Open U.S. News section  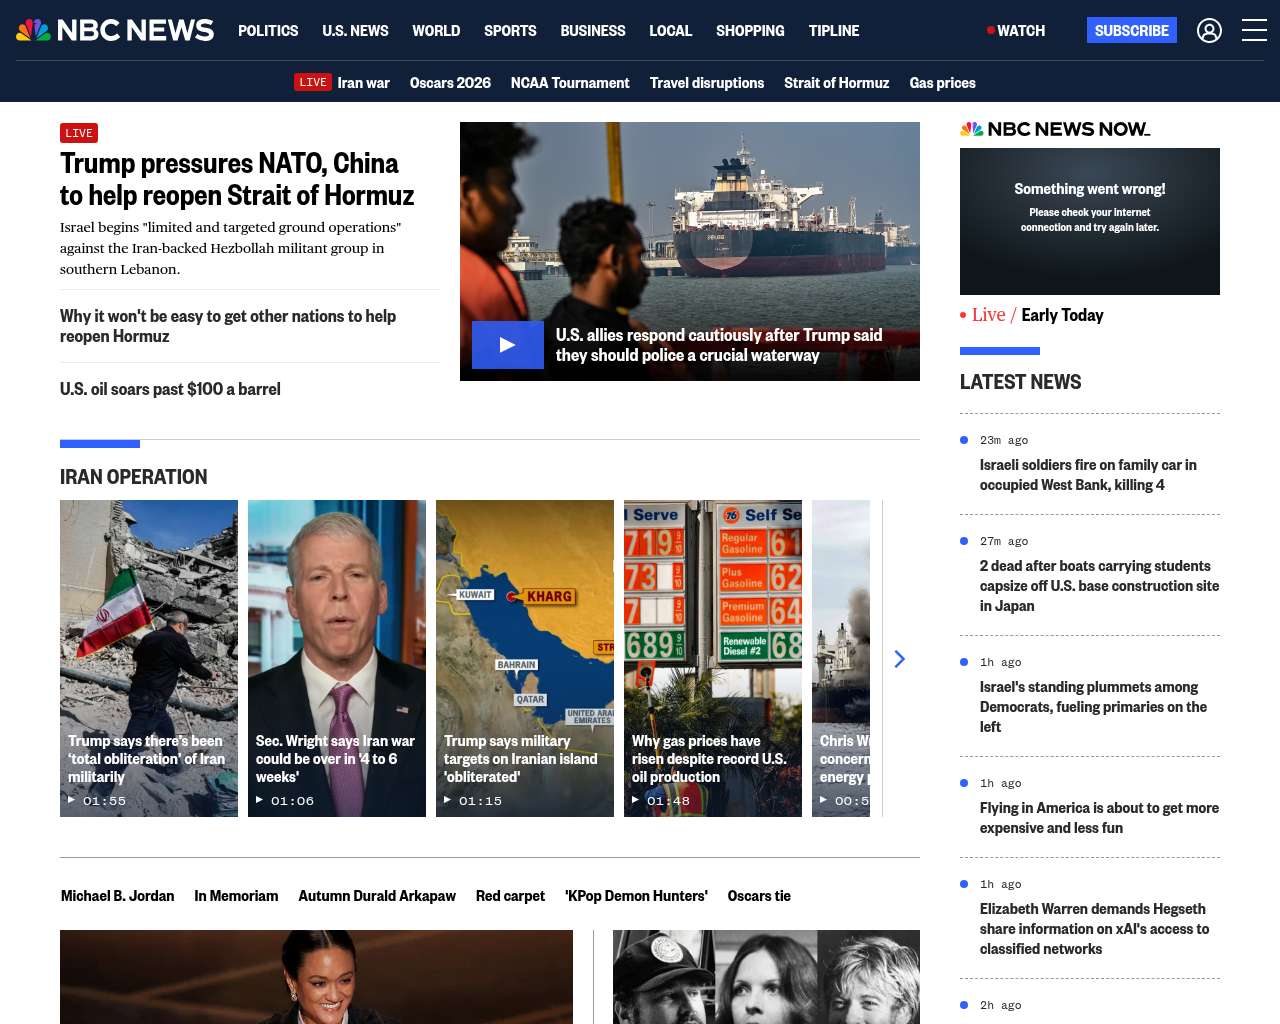pyautogui.click(x=355, y=31)
